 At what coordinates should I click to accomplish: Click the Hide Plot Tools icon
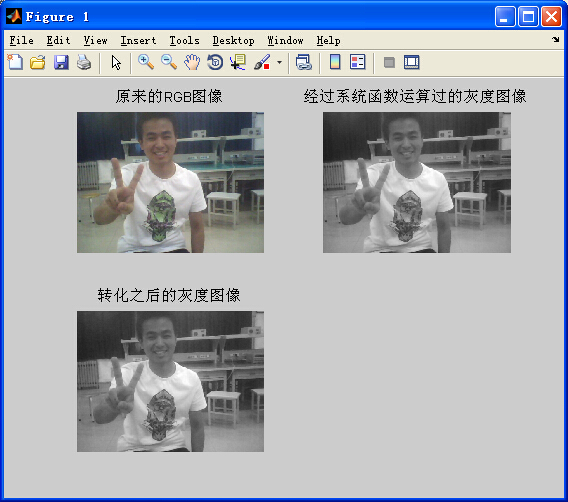coord(389,62)
